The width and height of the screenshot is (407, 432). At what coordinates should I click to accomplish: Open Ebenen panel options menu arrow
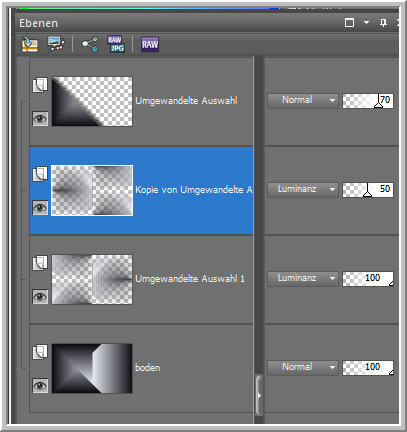(x=366, y=23)
